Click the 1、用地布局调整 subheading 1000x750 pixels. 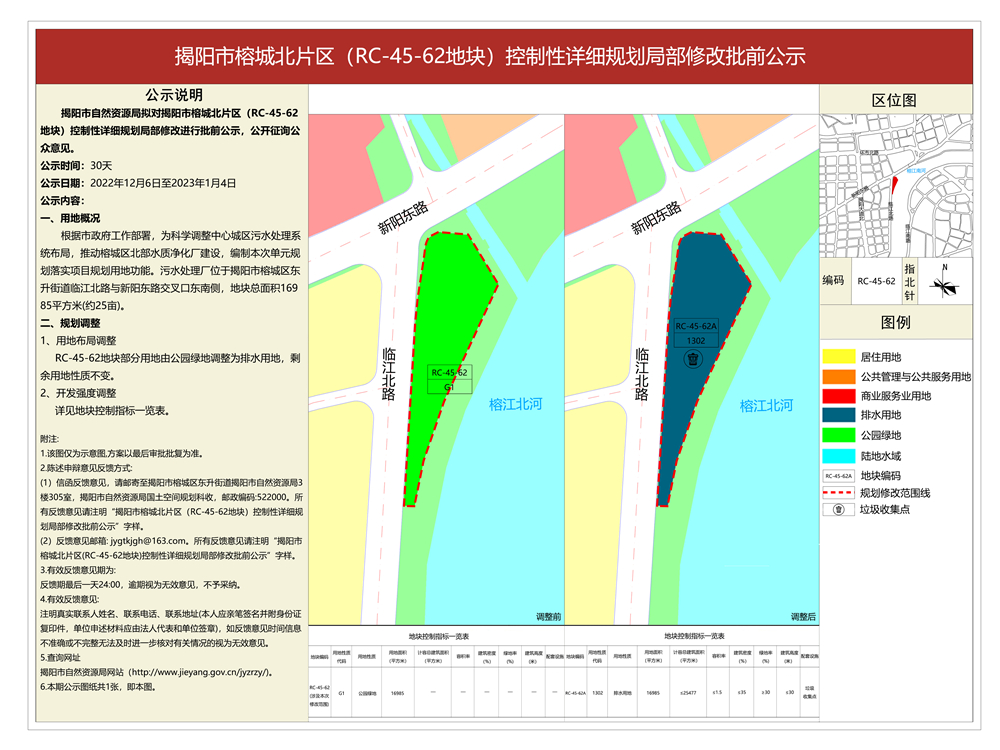(78, 341)
